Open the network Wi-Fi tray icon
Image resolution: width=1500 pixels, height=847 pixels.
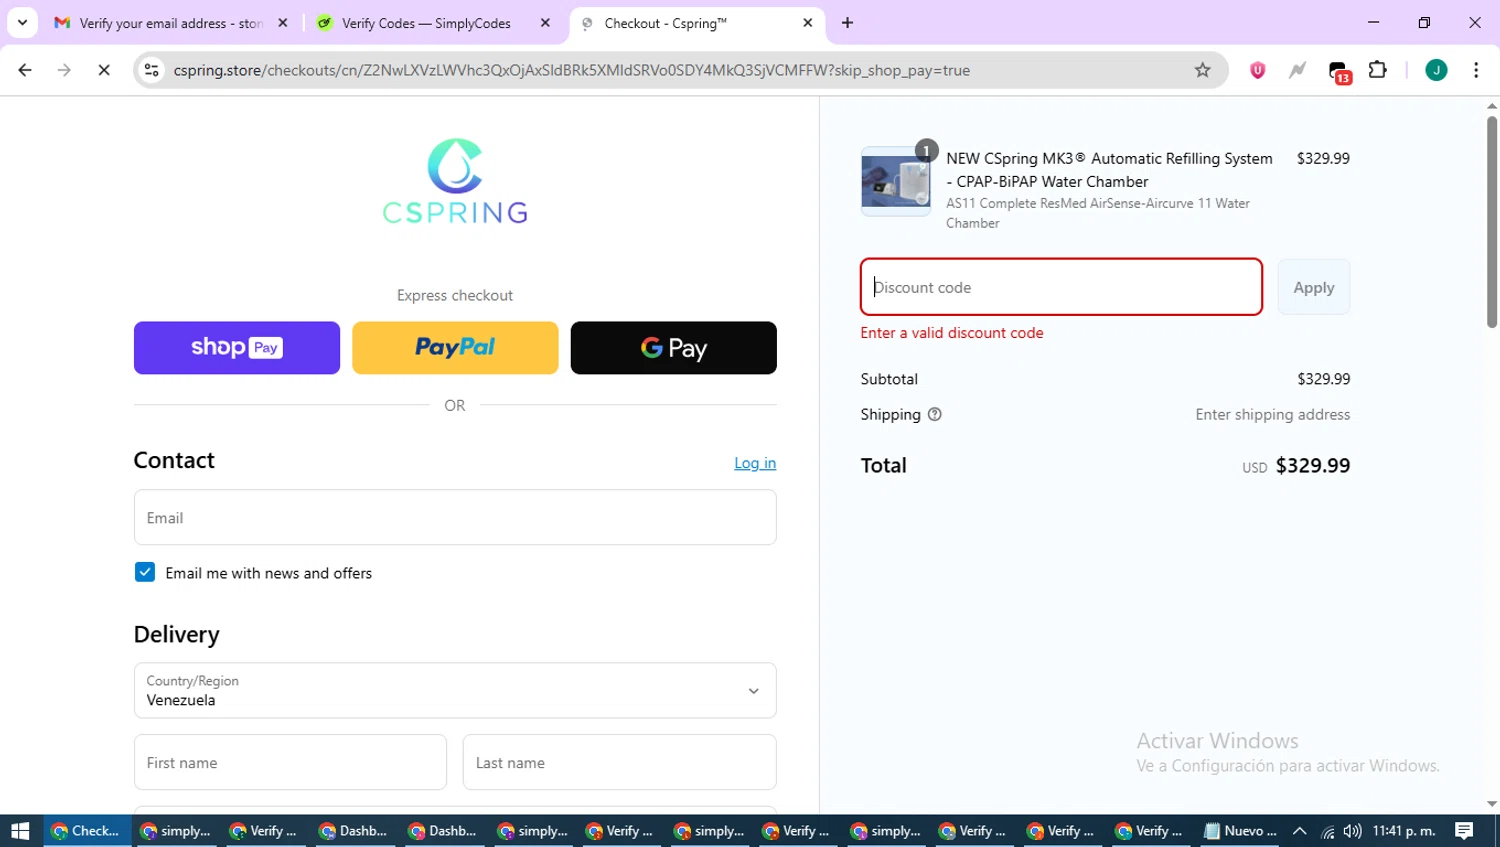1327,831
